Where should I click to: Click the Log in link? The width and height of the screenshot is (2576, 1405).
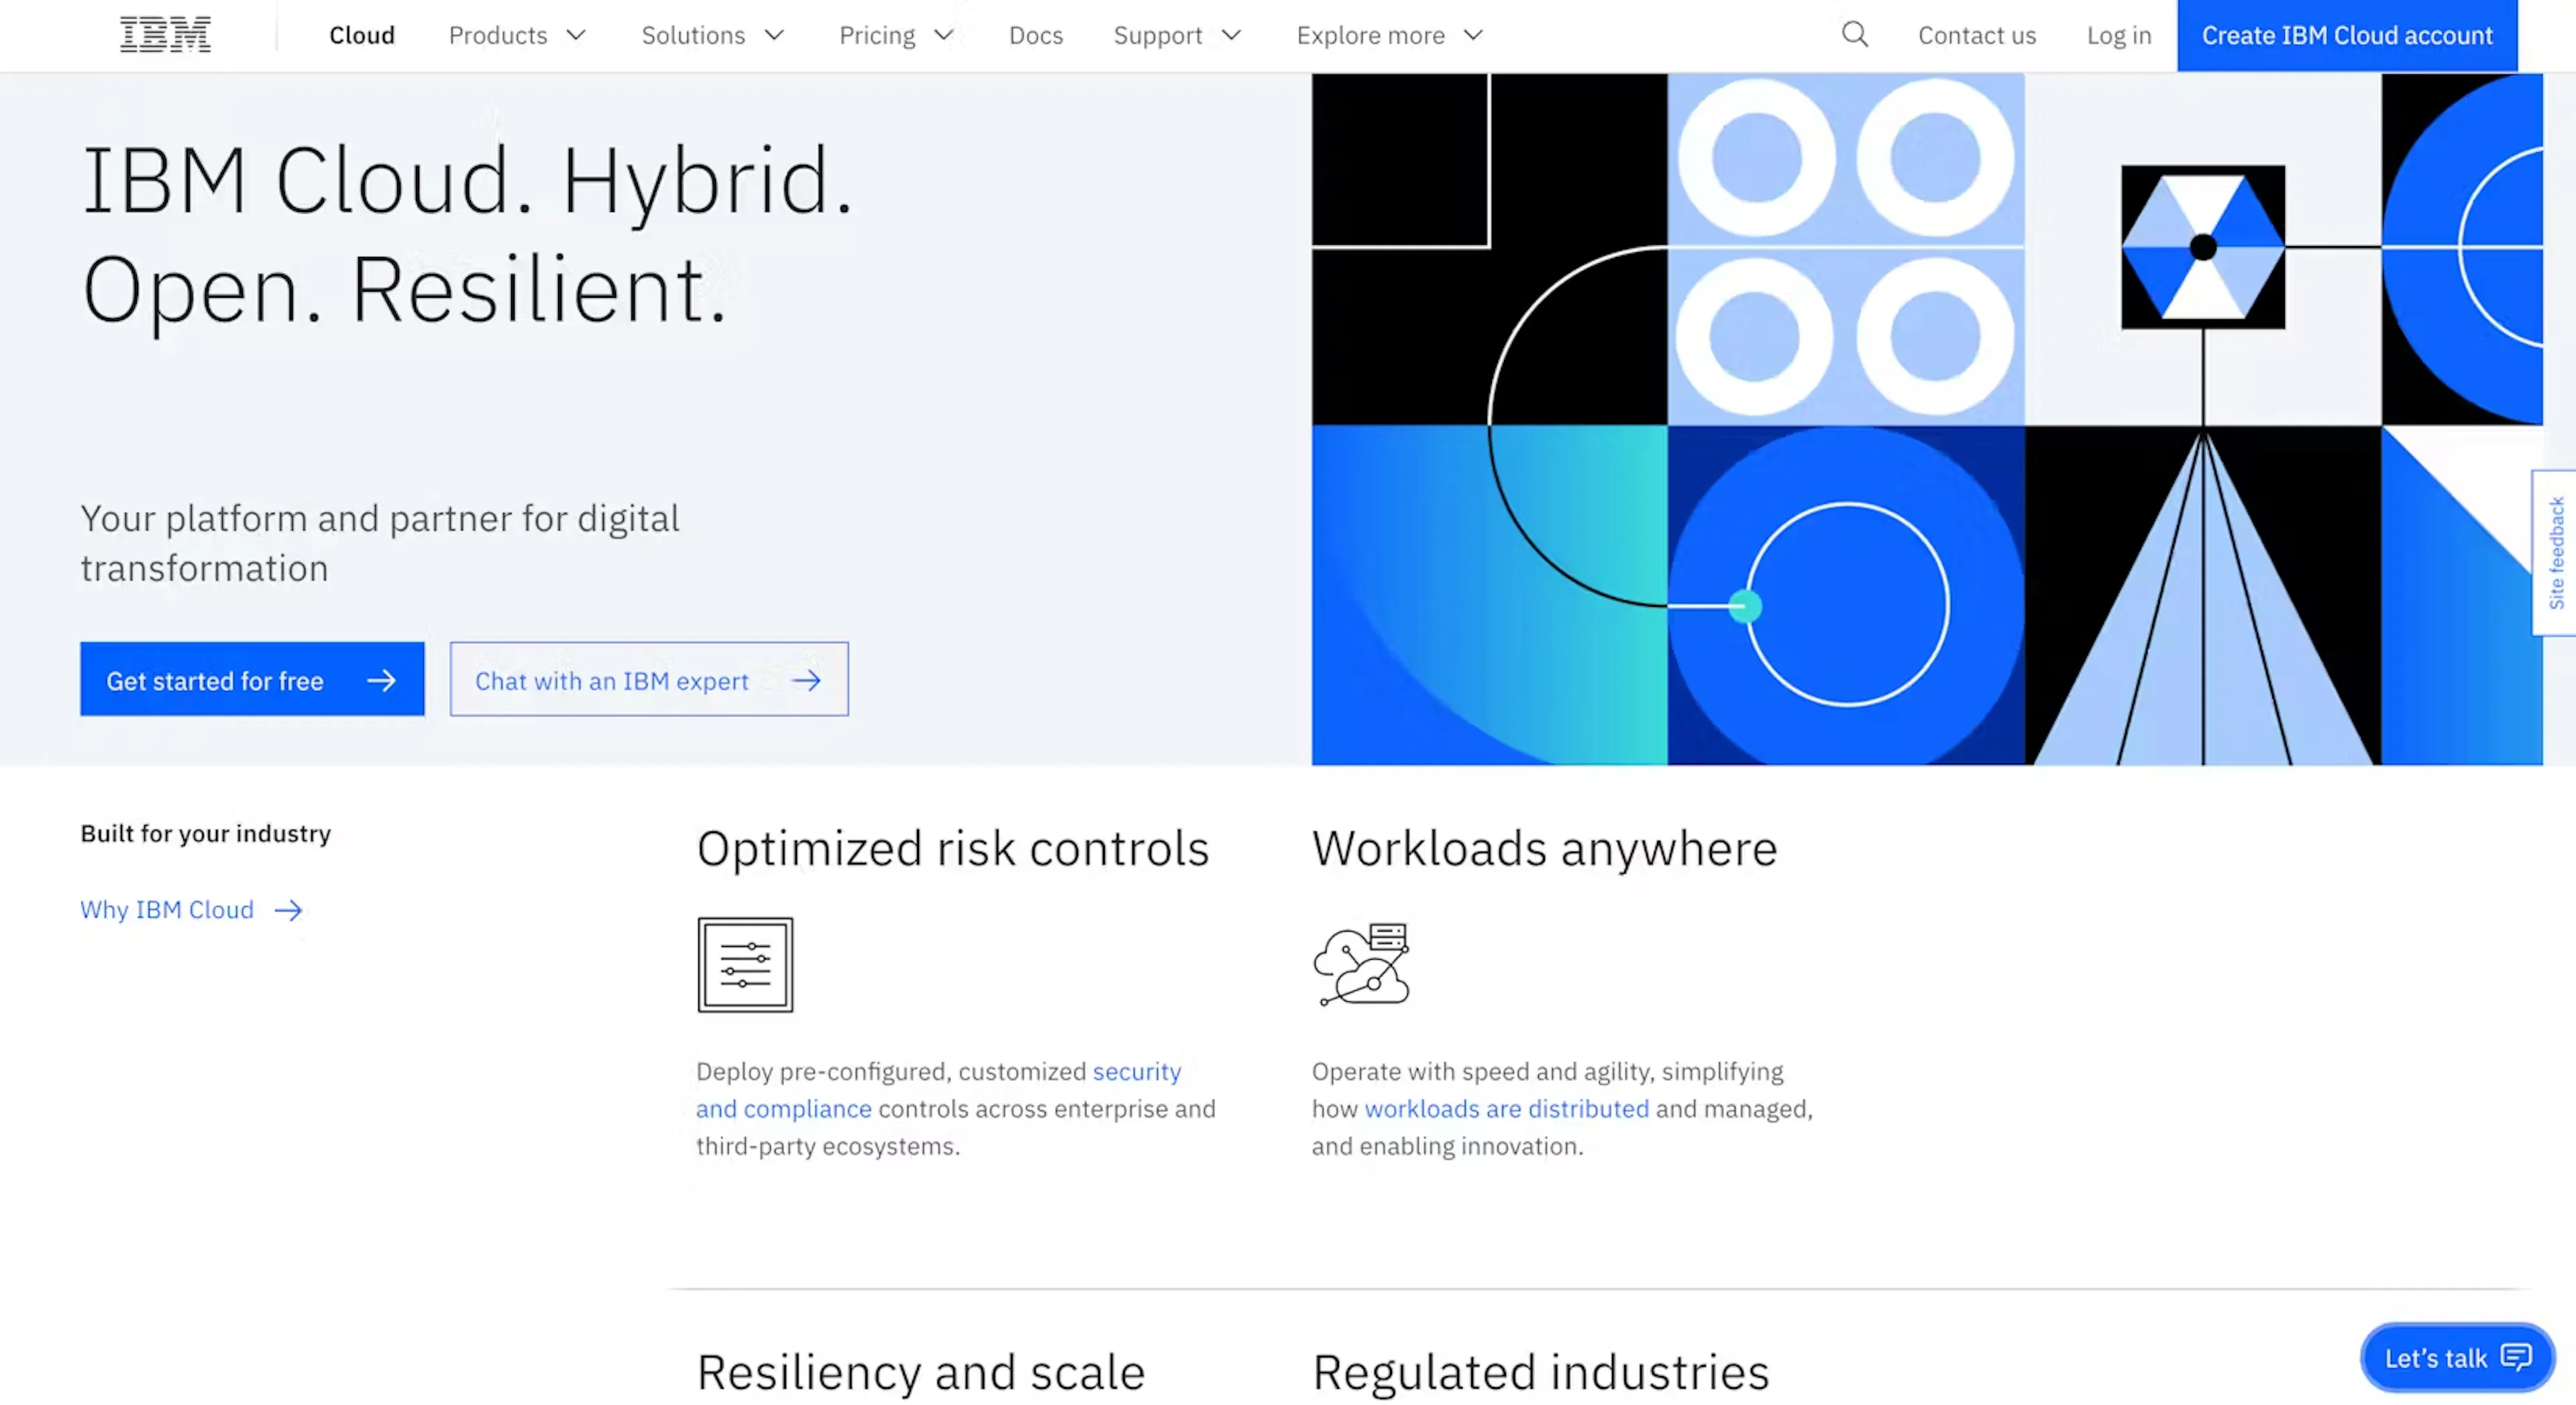coord(2118,36)
